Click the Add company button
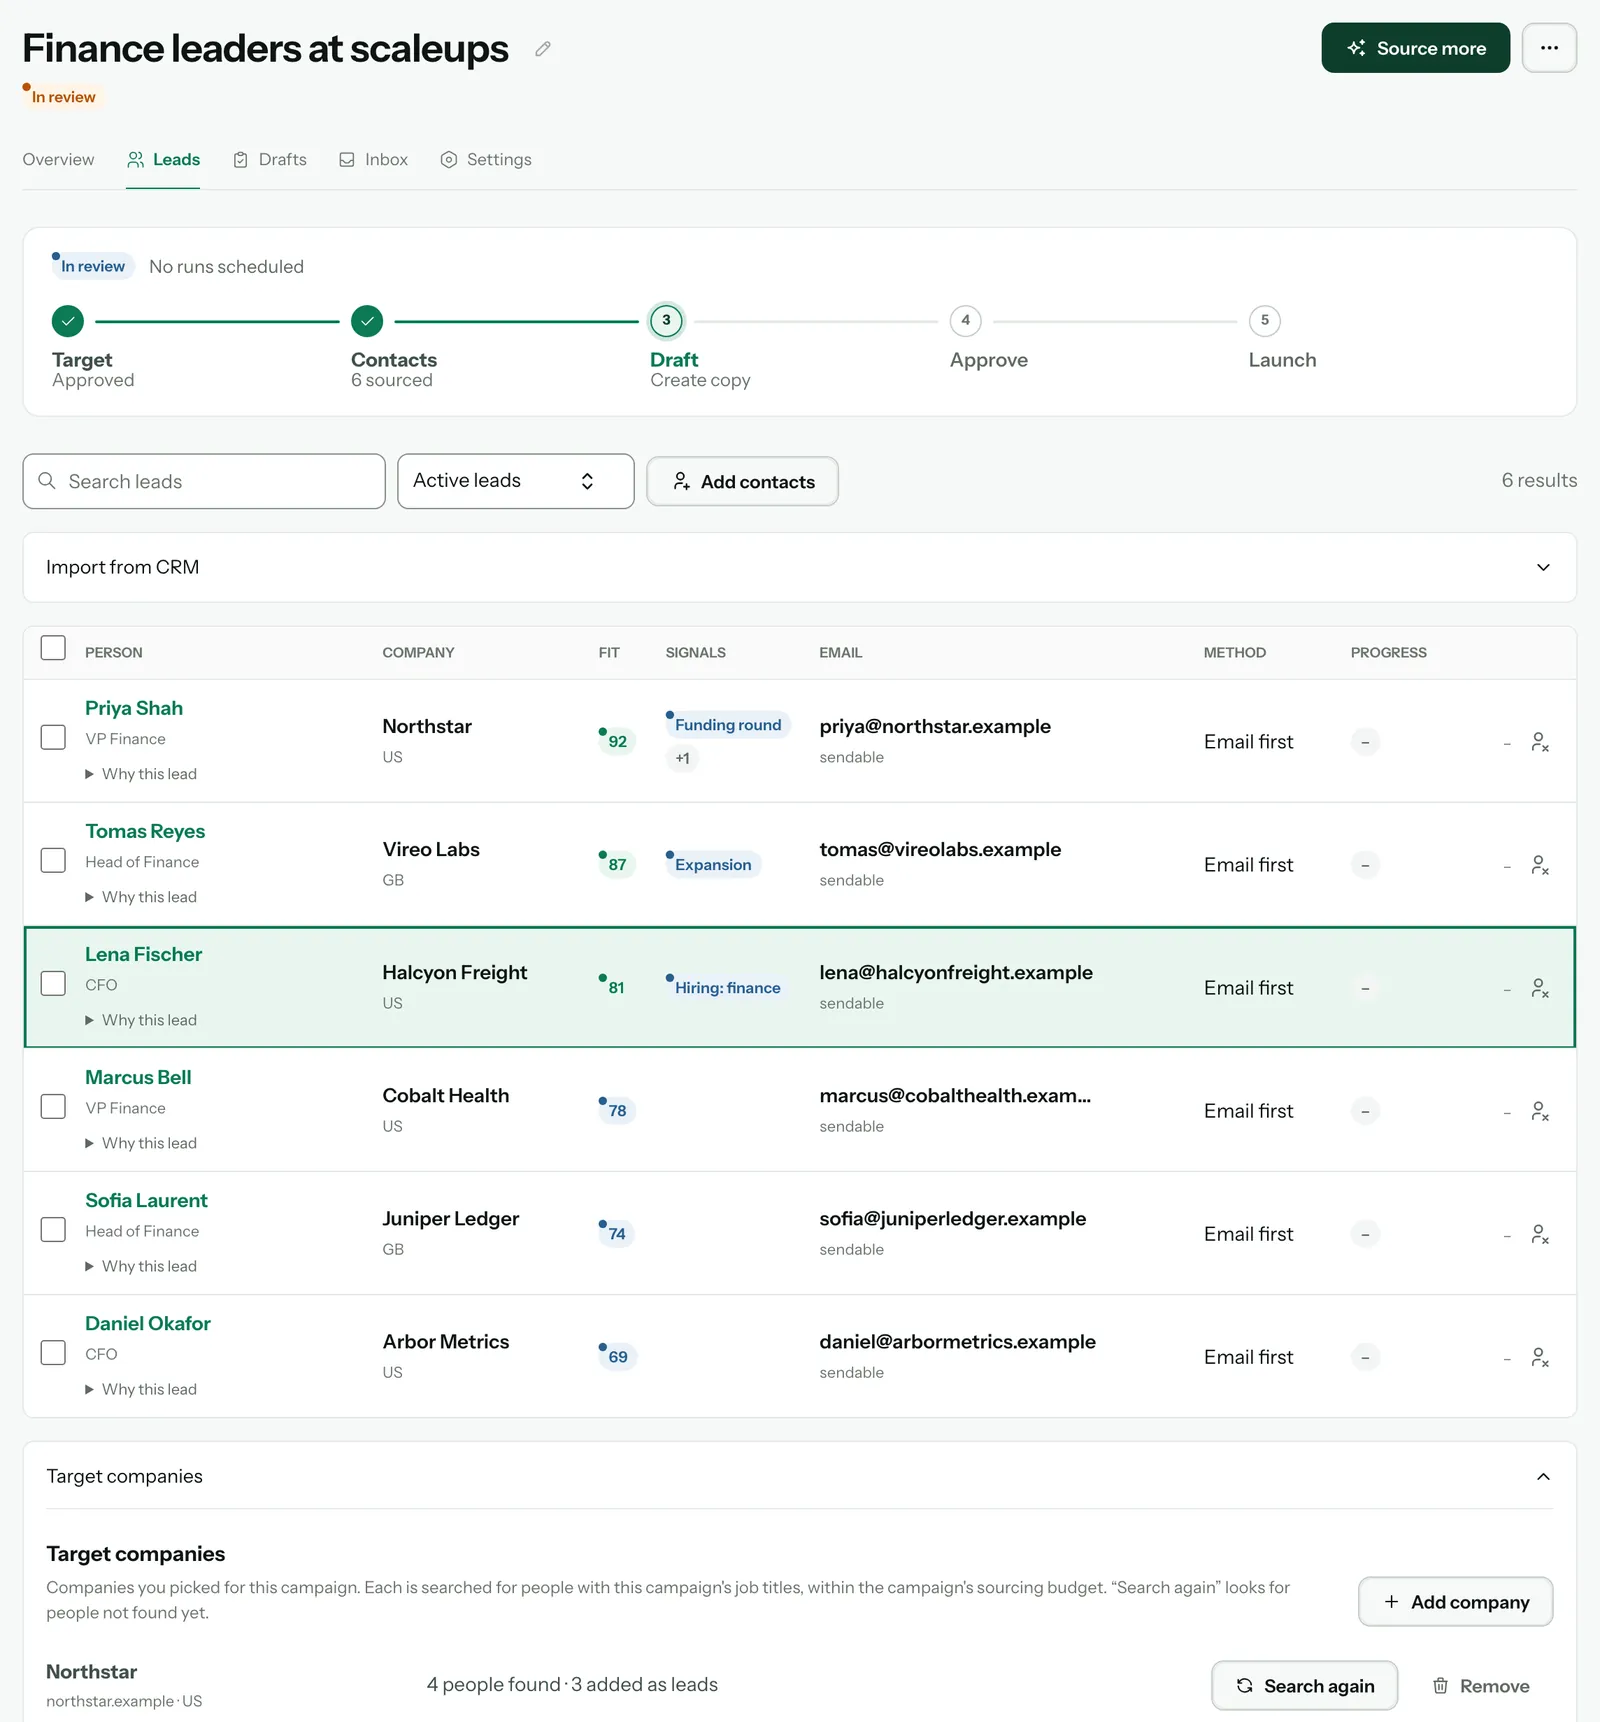Viewport: 1600px width, 1722px height. (1455, 1602)
